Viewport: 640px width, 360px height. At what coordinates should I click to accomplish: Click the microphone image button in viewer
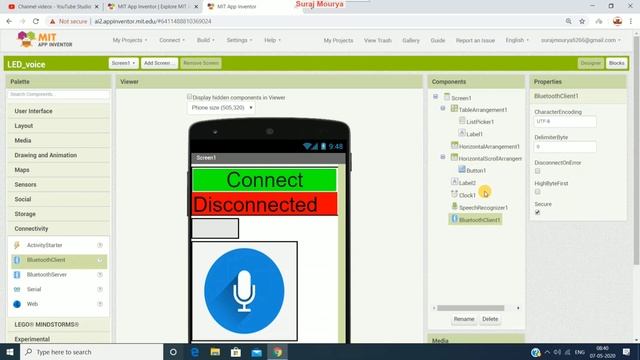click(x=244, y=291)
